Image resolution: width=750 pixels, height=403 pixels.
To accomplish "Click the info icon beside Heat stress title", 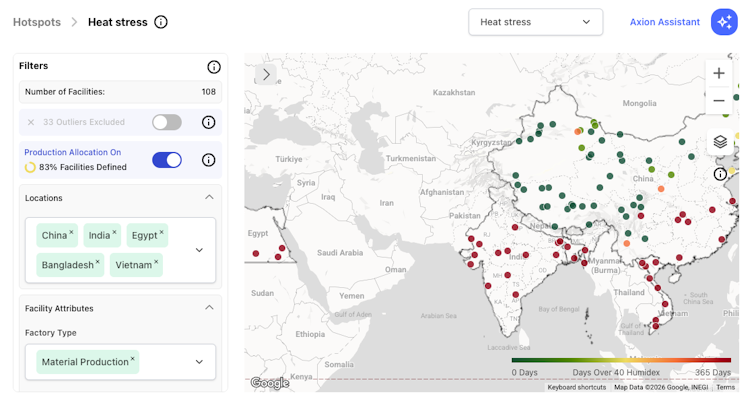I will 161,22.
